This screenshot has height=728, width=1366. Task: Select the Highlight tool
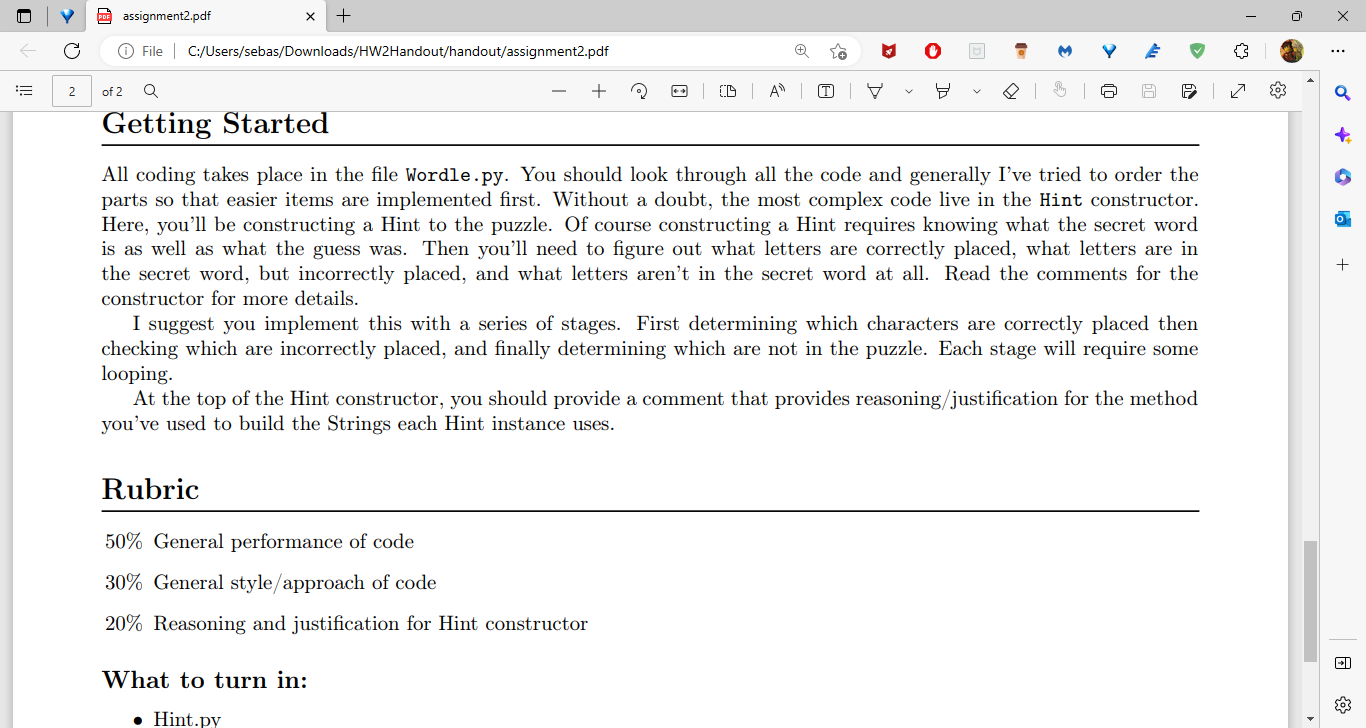[941, 90]
